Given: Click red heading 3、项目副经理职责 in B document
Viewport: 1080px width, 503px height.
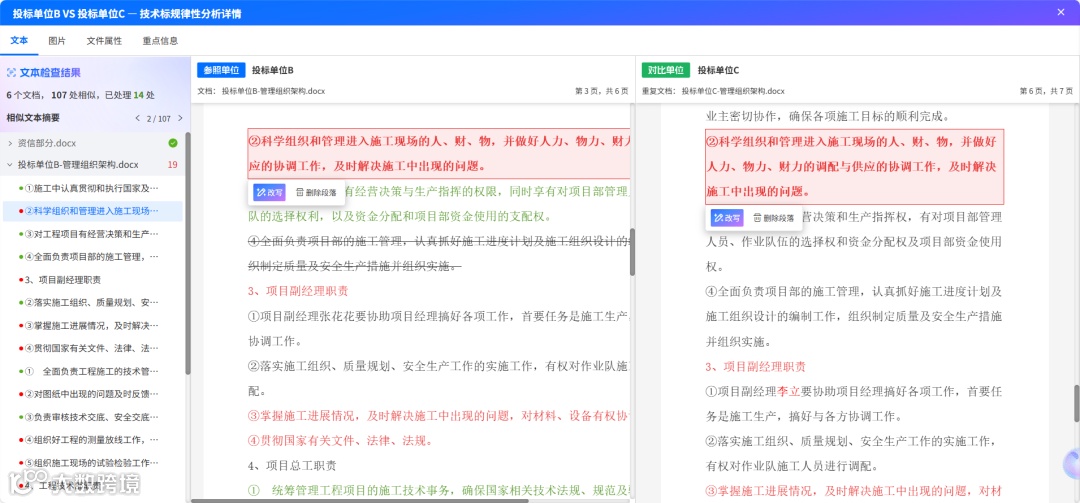Looking at the screenshot, I should 298,291.
